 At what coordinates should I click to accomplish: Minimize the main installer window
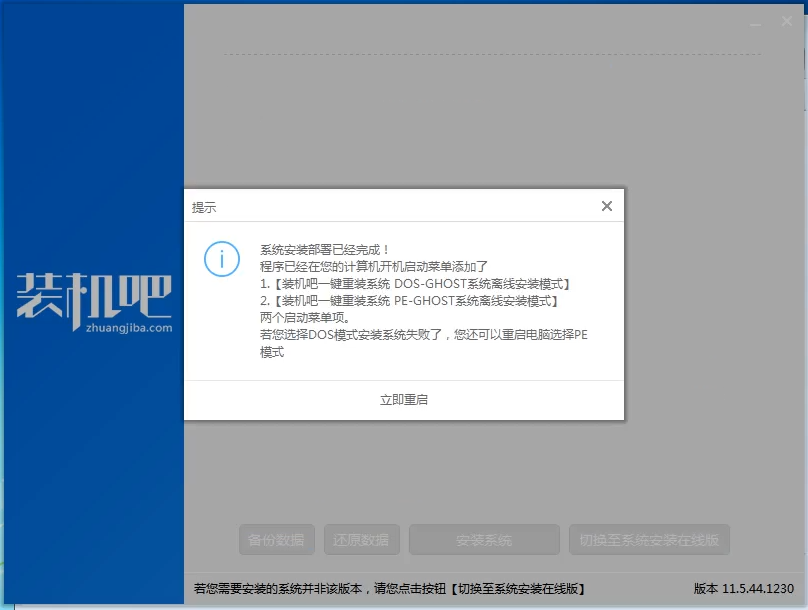pyautogui.click(x=758, y=22)
